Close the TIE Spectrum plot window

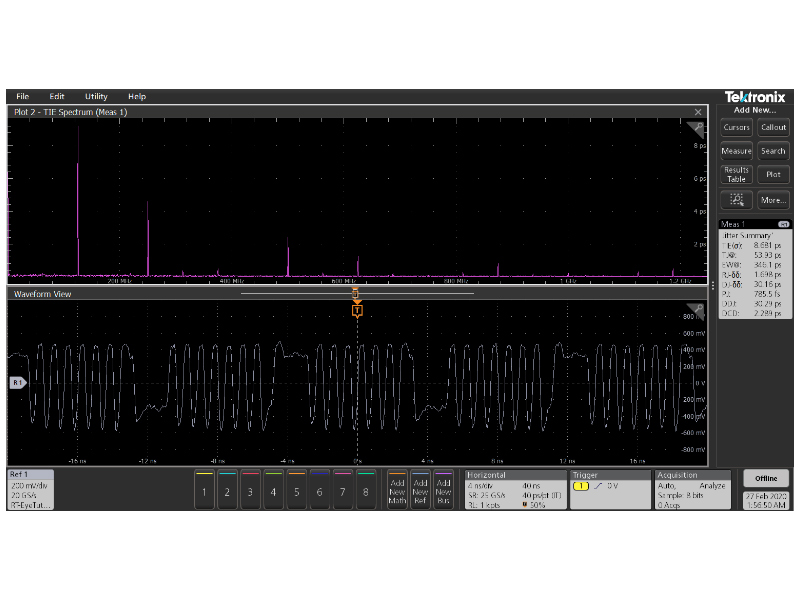(698, 112)
